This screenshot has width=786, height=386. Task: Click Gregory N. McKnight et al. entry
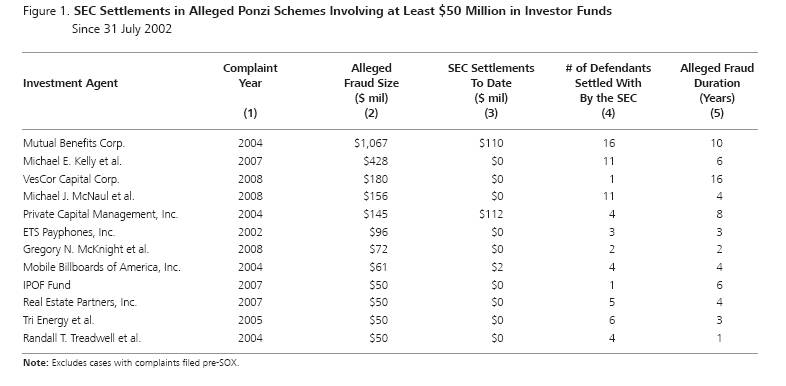[x=86, y=249]
